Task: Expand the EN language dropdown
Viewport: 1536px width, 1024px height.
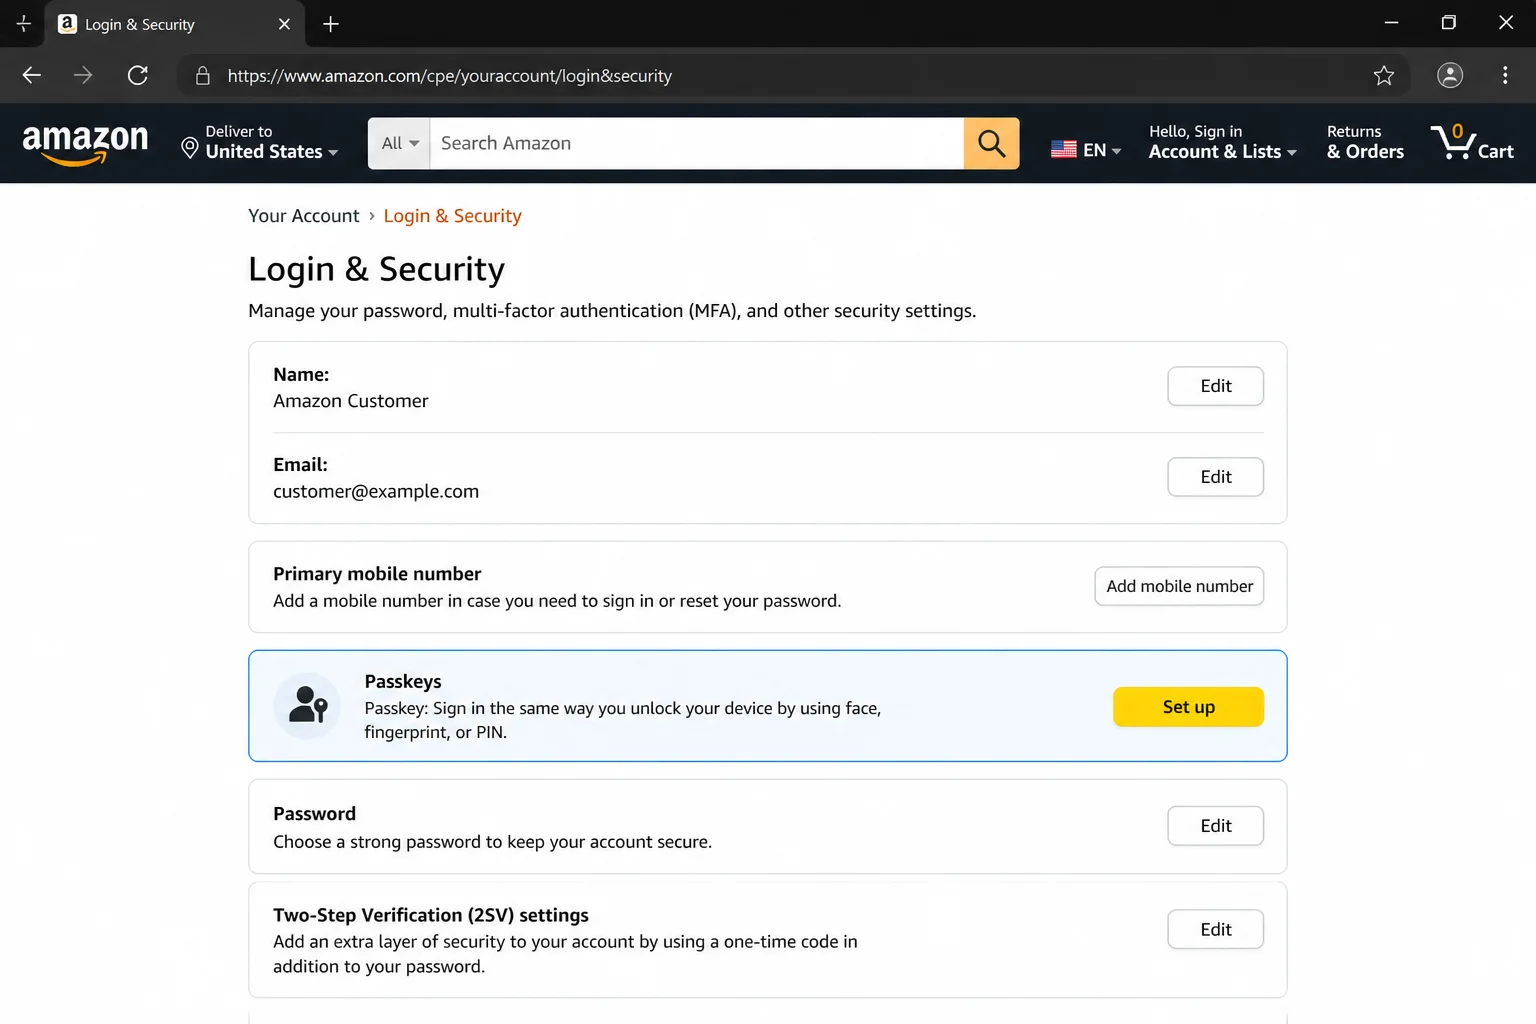Action: coord(1102,150)
